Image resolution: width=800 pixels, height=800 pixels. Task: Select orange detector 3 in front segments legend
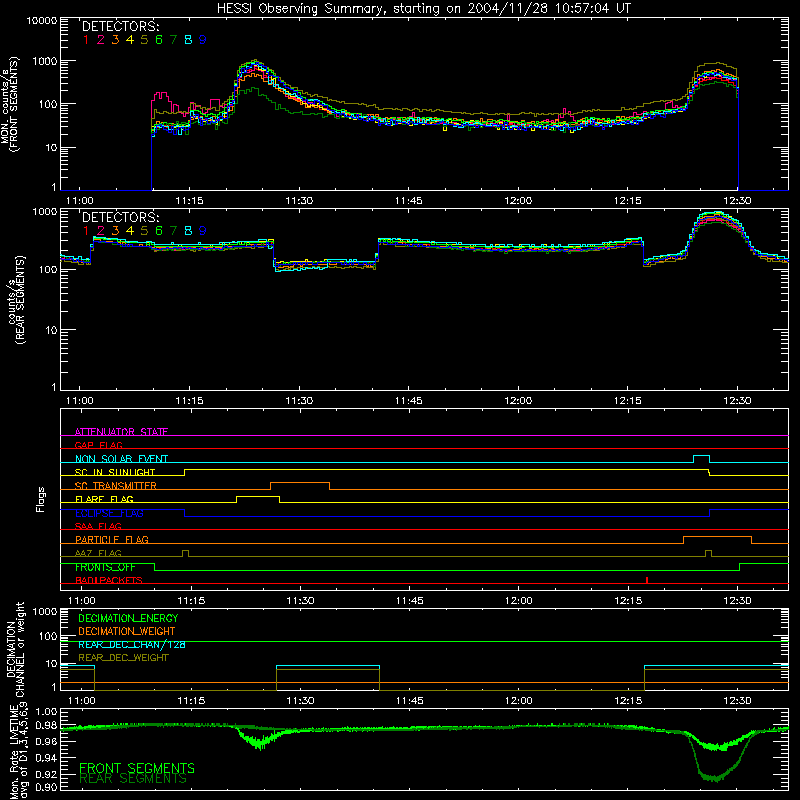click(115, 40)
